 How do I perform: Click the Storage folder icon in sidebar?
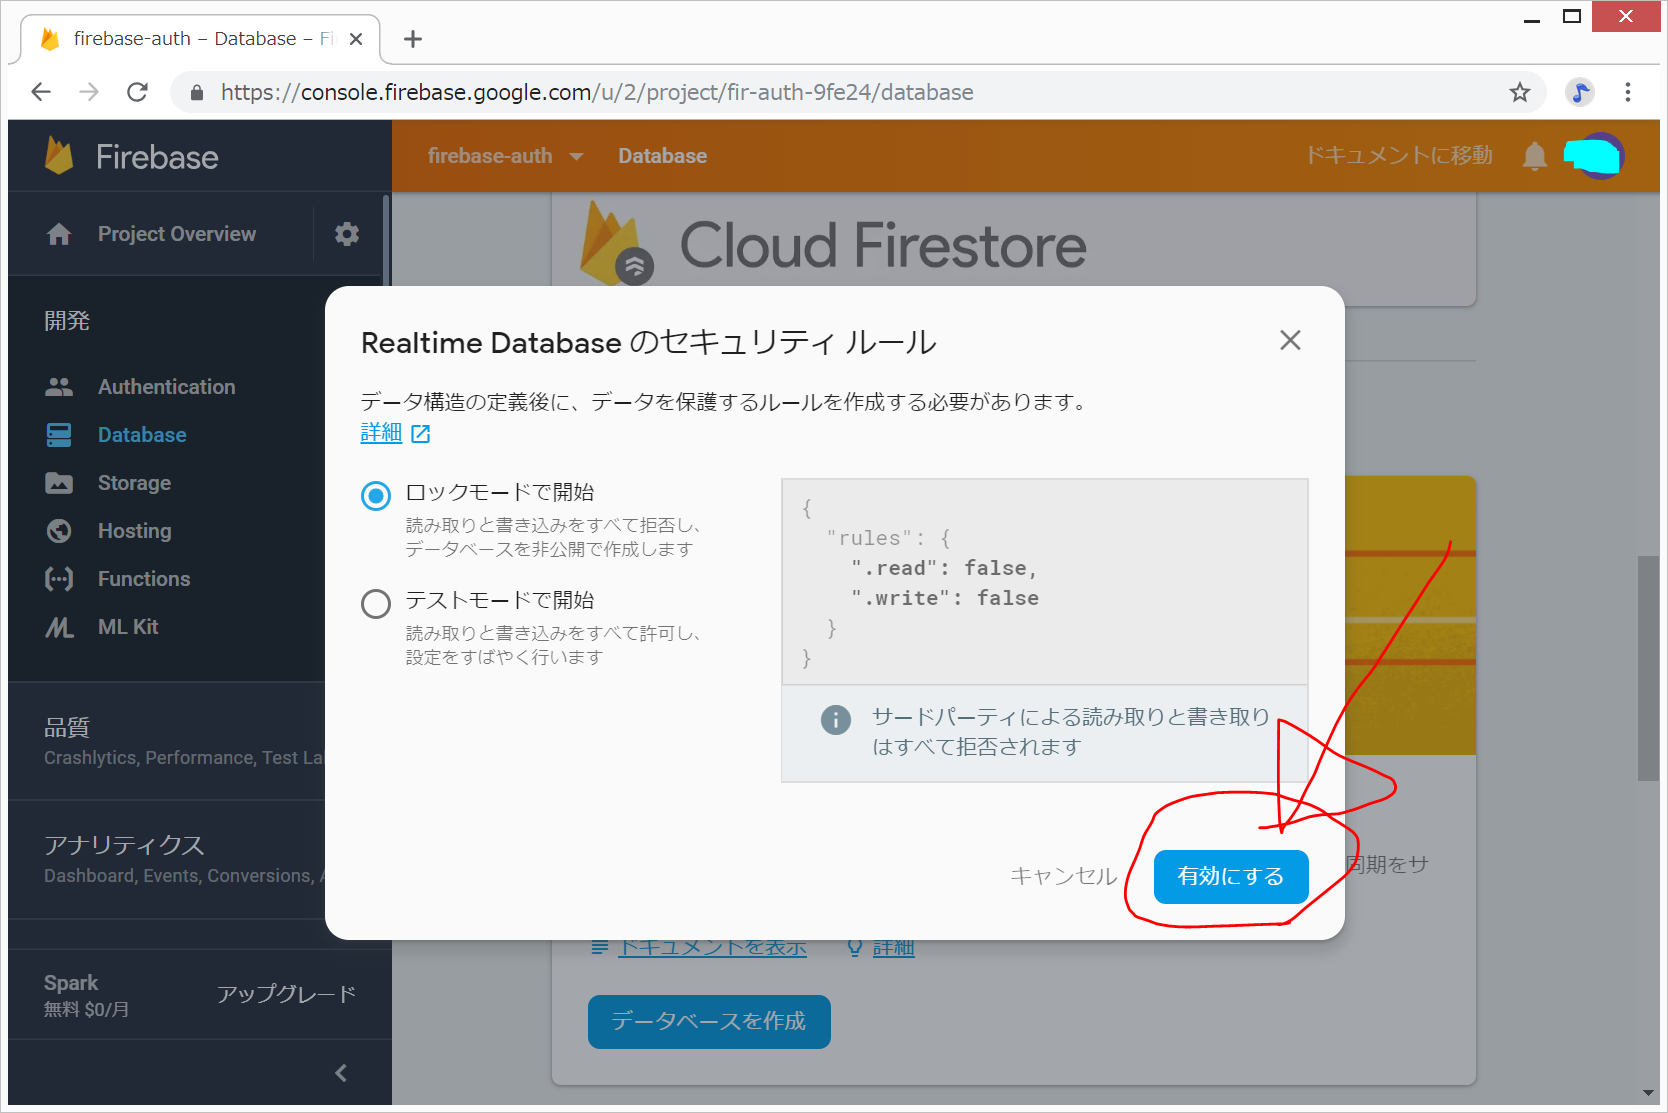tap(59, 483)
